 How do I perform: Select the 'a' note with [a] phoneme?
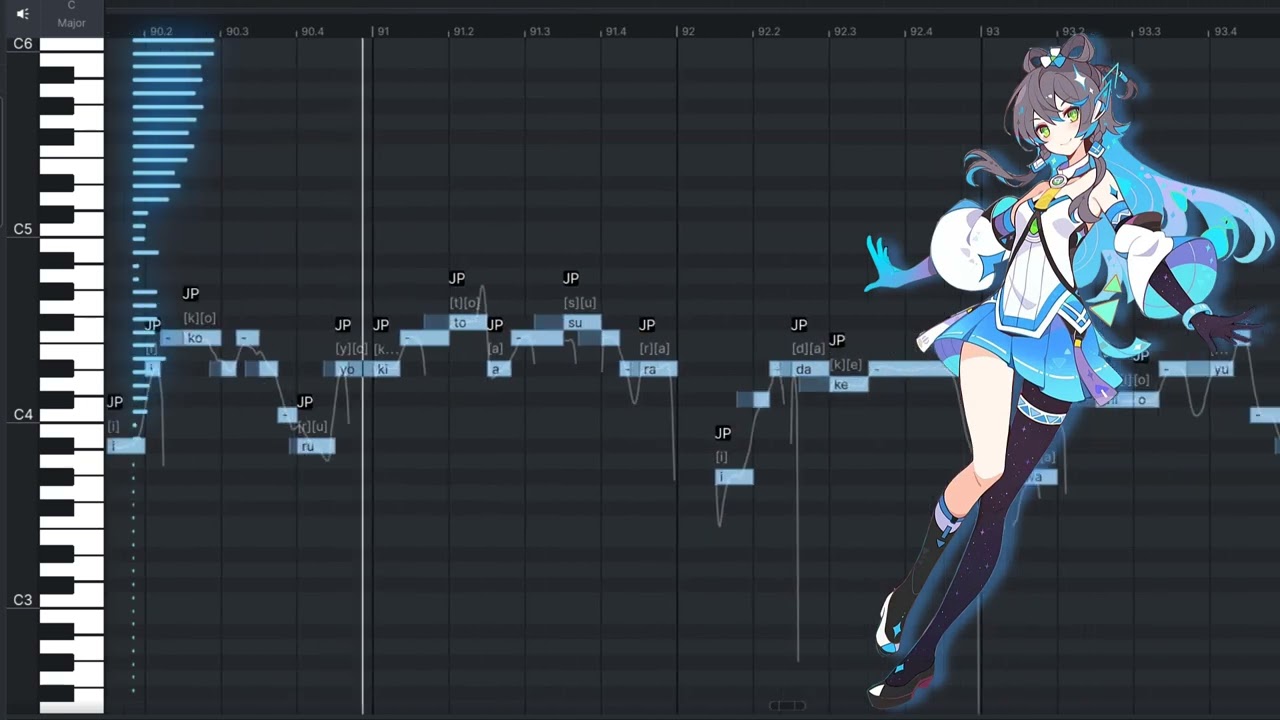[x=499, y=370]
